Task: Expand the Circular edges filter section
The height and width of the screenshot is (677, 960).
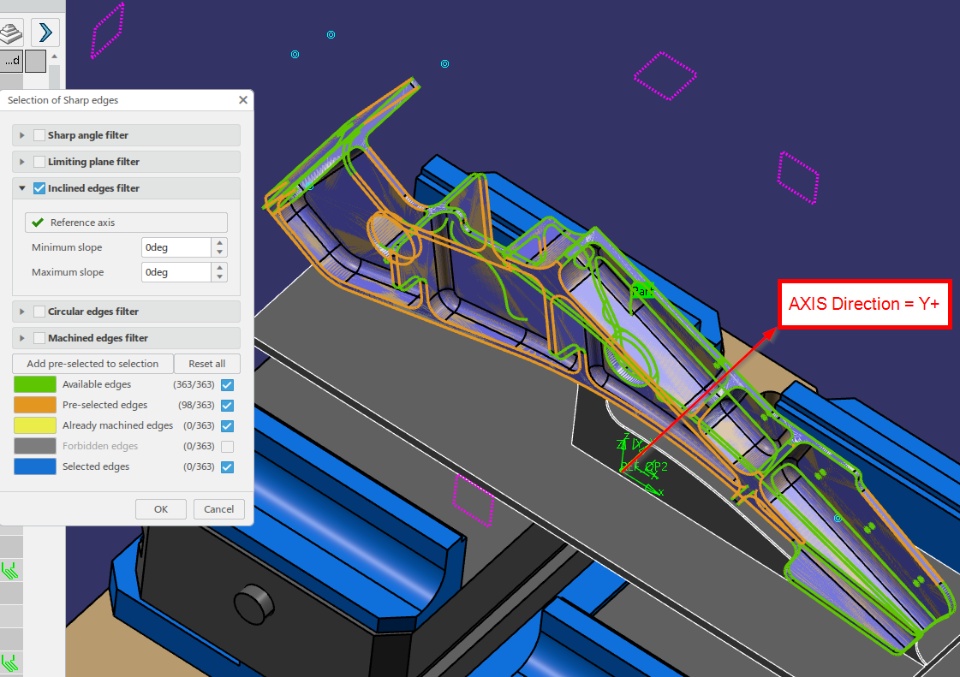Action: (22, 312)
